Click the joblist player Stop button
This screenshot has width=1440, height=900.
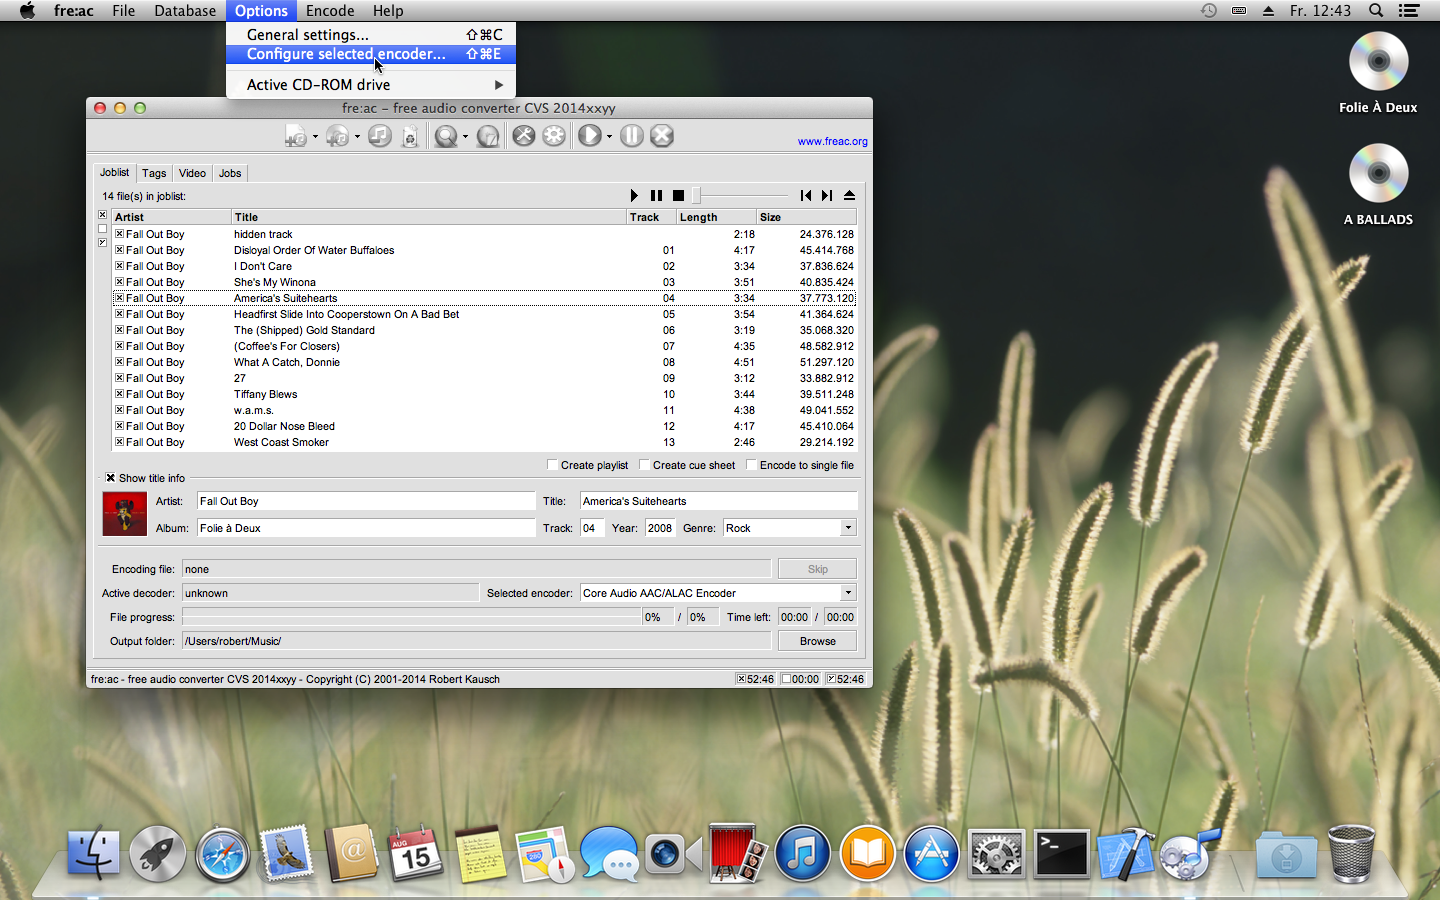(x=678, y=196)
